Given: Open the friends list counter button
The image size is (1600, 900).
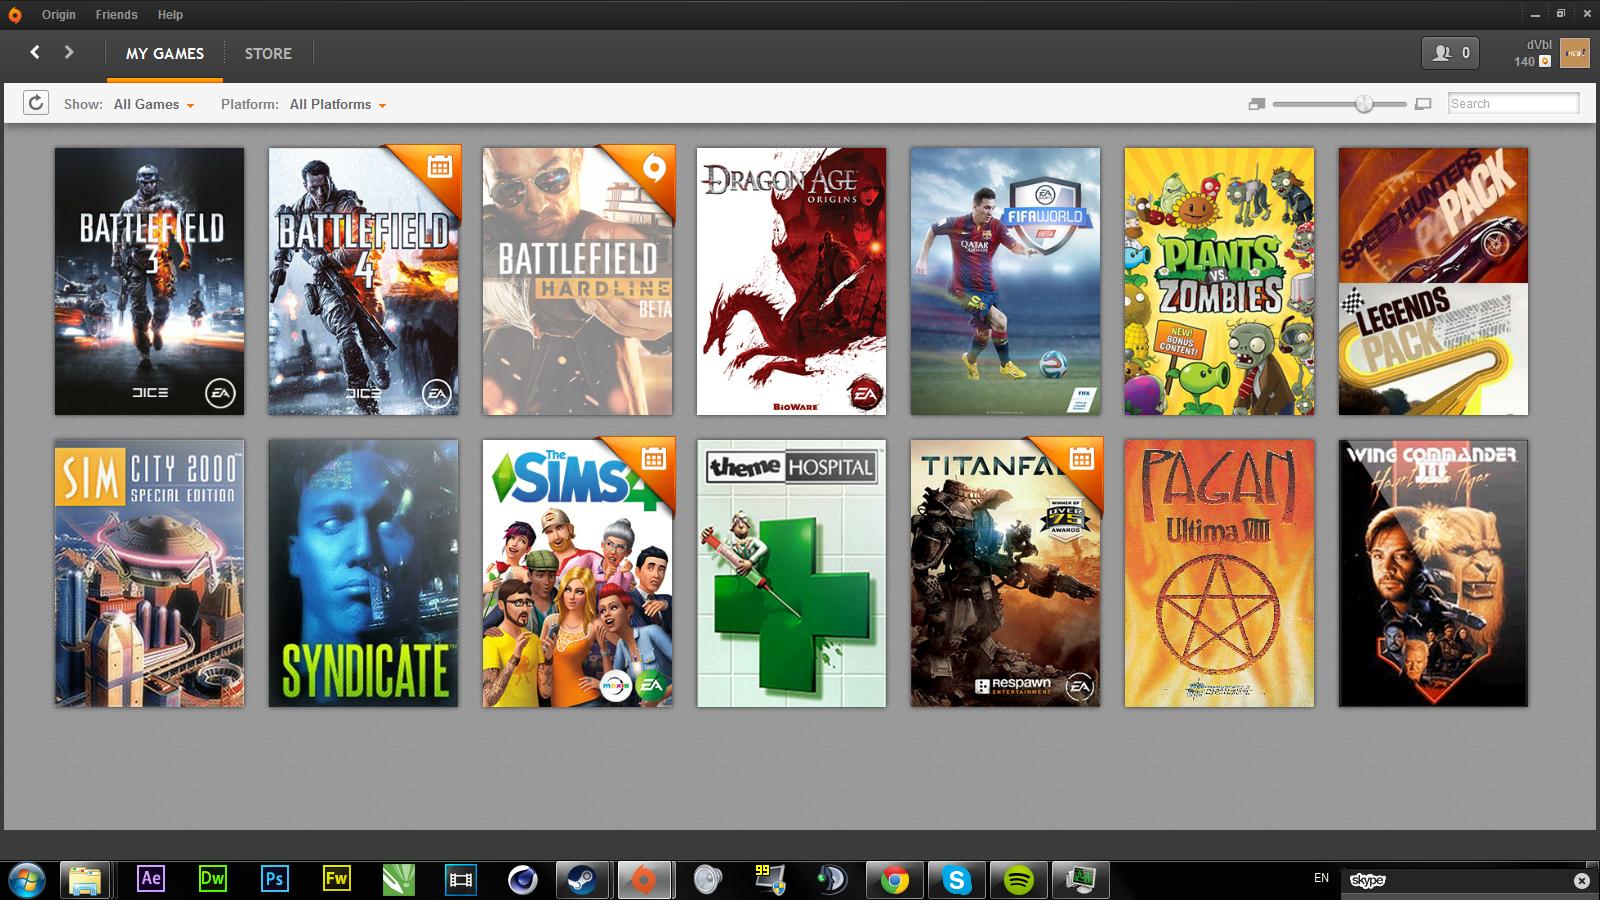Looking at the screenshot, I should pyautogui.click(x=1450, y=53).
